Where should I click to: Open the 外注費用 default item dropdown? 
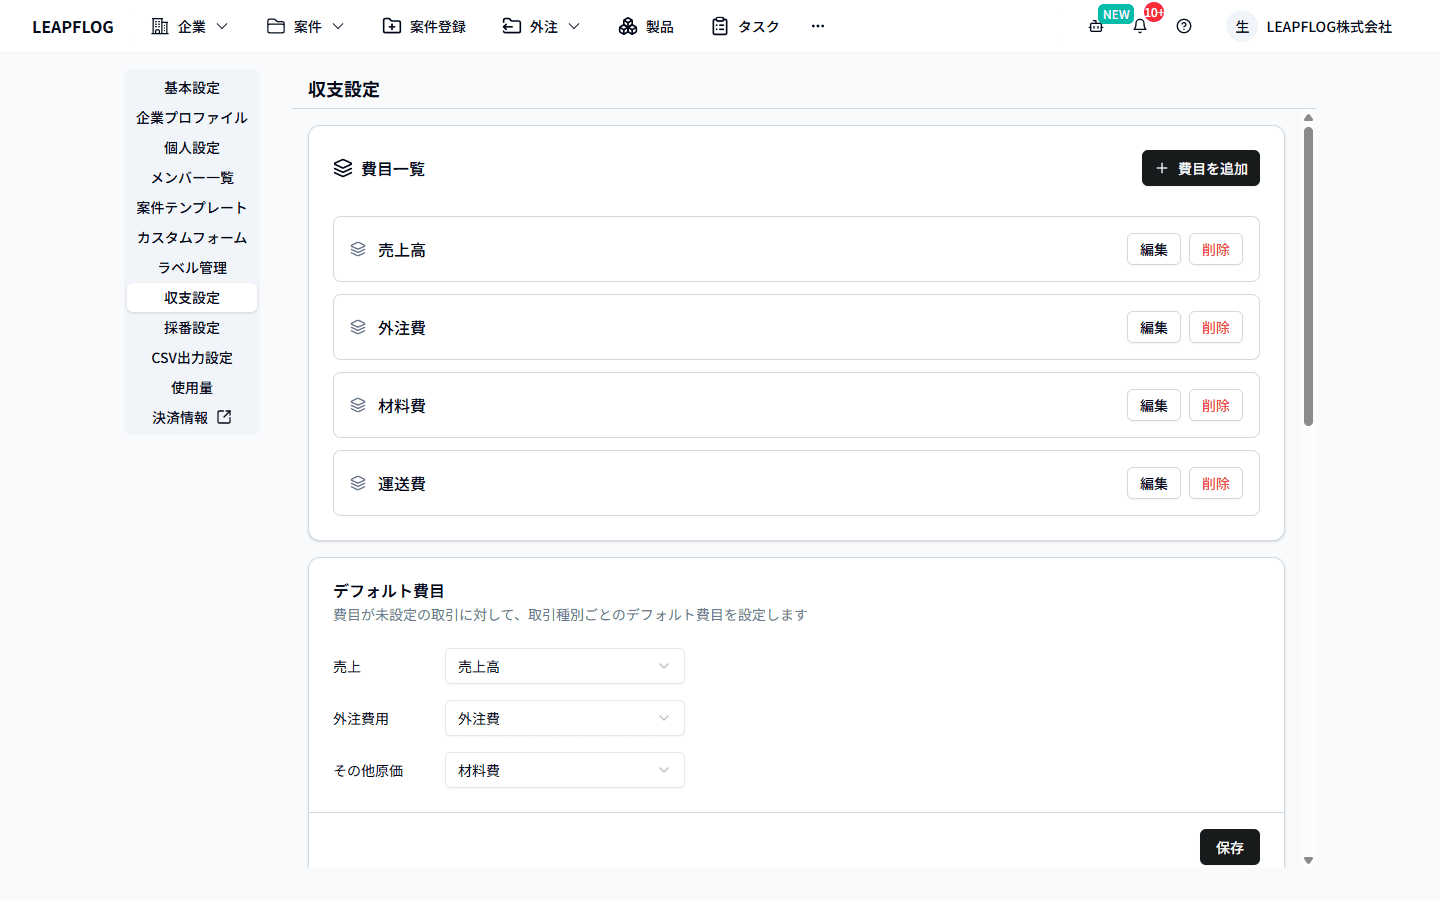[565, 718]
